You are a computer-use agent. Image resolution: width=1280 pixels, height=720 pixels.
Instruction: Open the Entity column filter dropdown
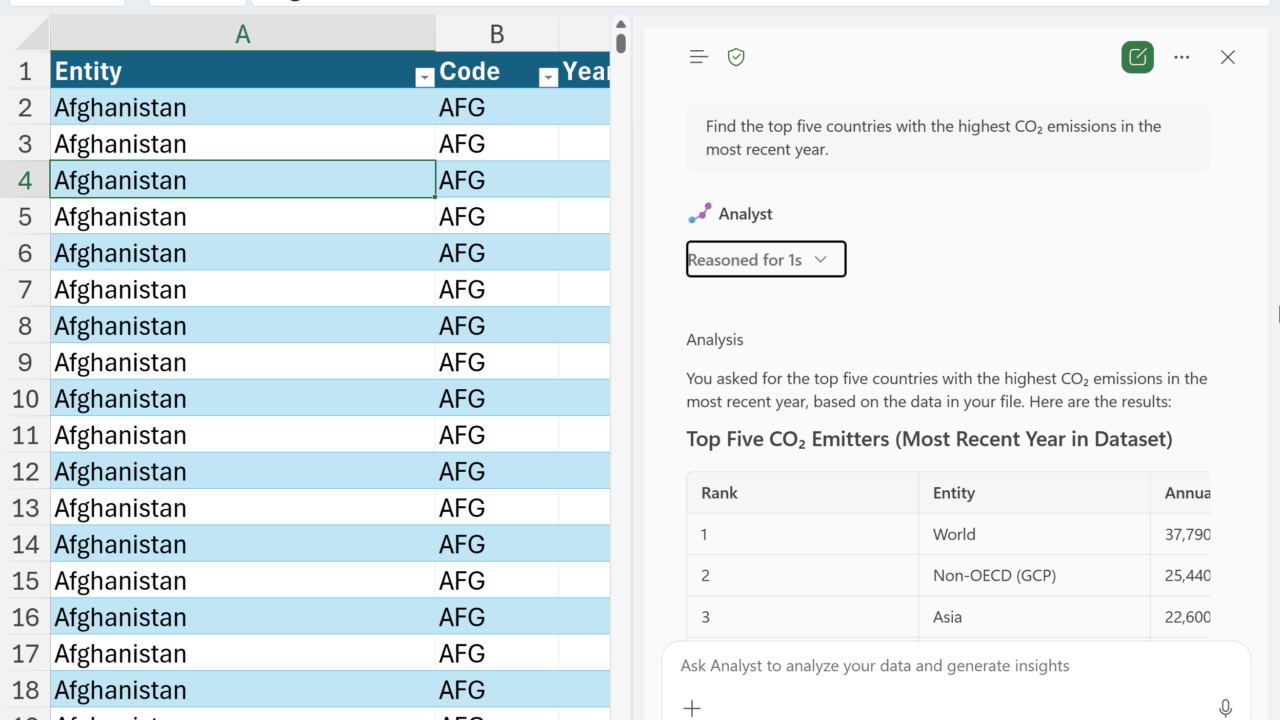point(425,77)
